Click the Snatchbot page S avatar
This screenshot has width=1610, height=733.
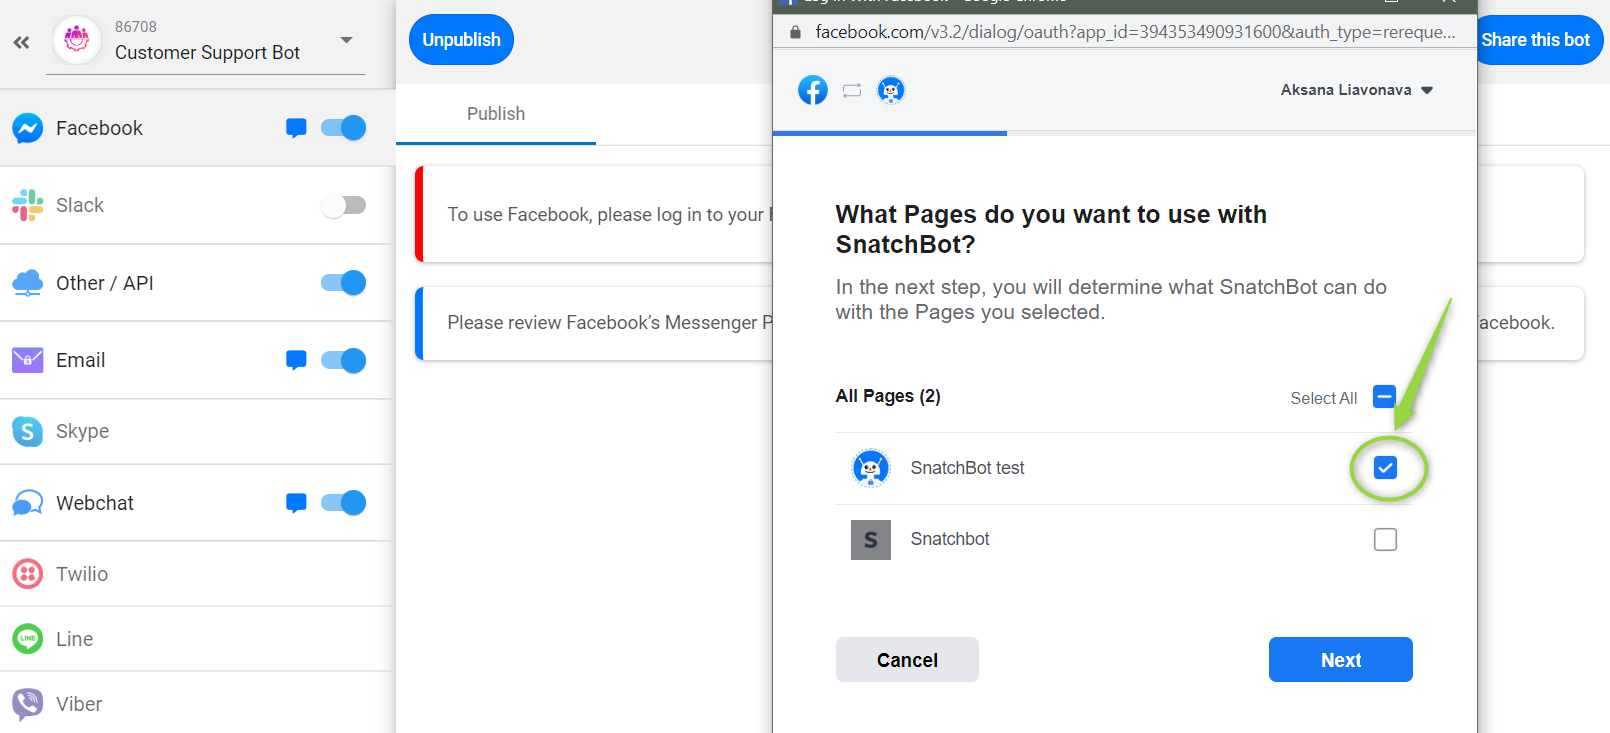click(x=871, y=540)
